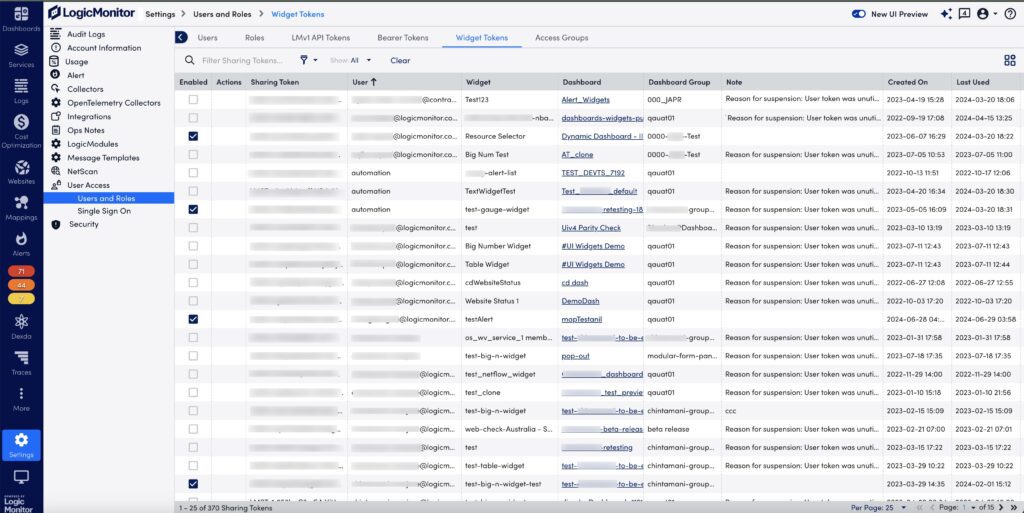Image resolution: width=1024 pixels, height=513 pixels.
Task: Select the Widget Tokens tab
Action: click(x=482, y=38)
